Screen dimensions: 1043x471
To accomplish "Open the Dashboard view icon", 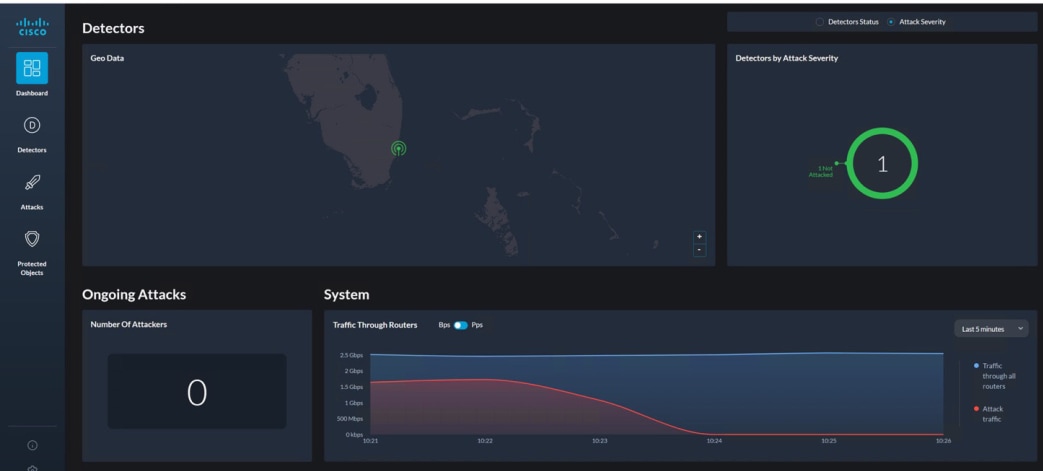I will pyautogui.click(x=32, y=68).
